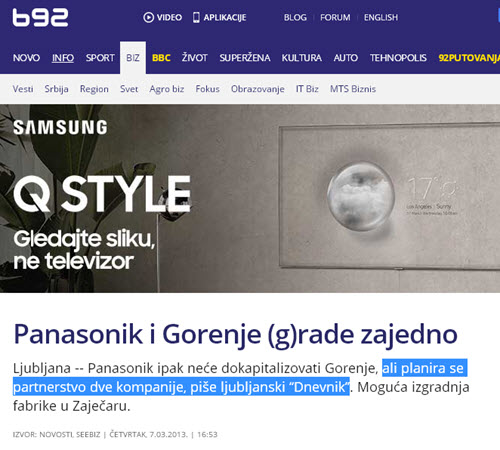Open the Video play icon

tap(148, 17)
